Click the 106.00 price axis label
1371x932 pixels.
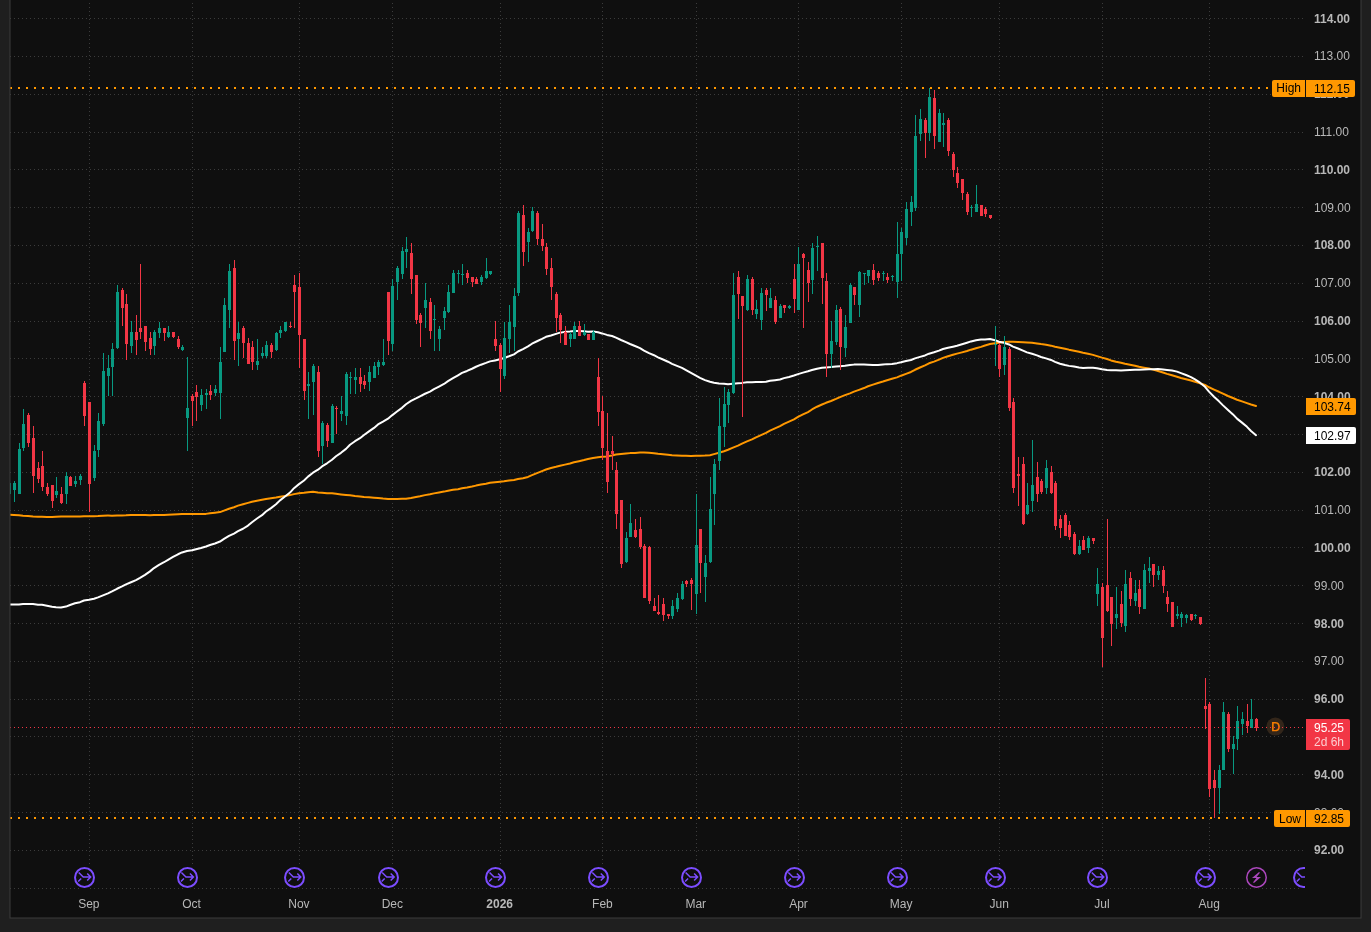point(1331,321)
